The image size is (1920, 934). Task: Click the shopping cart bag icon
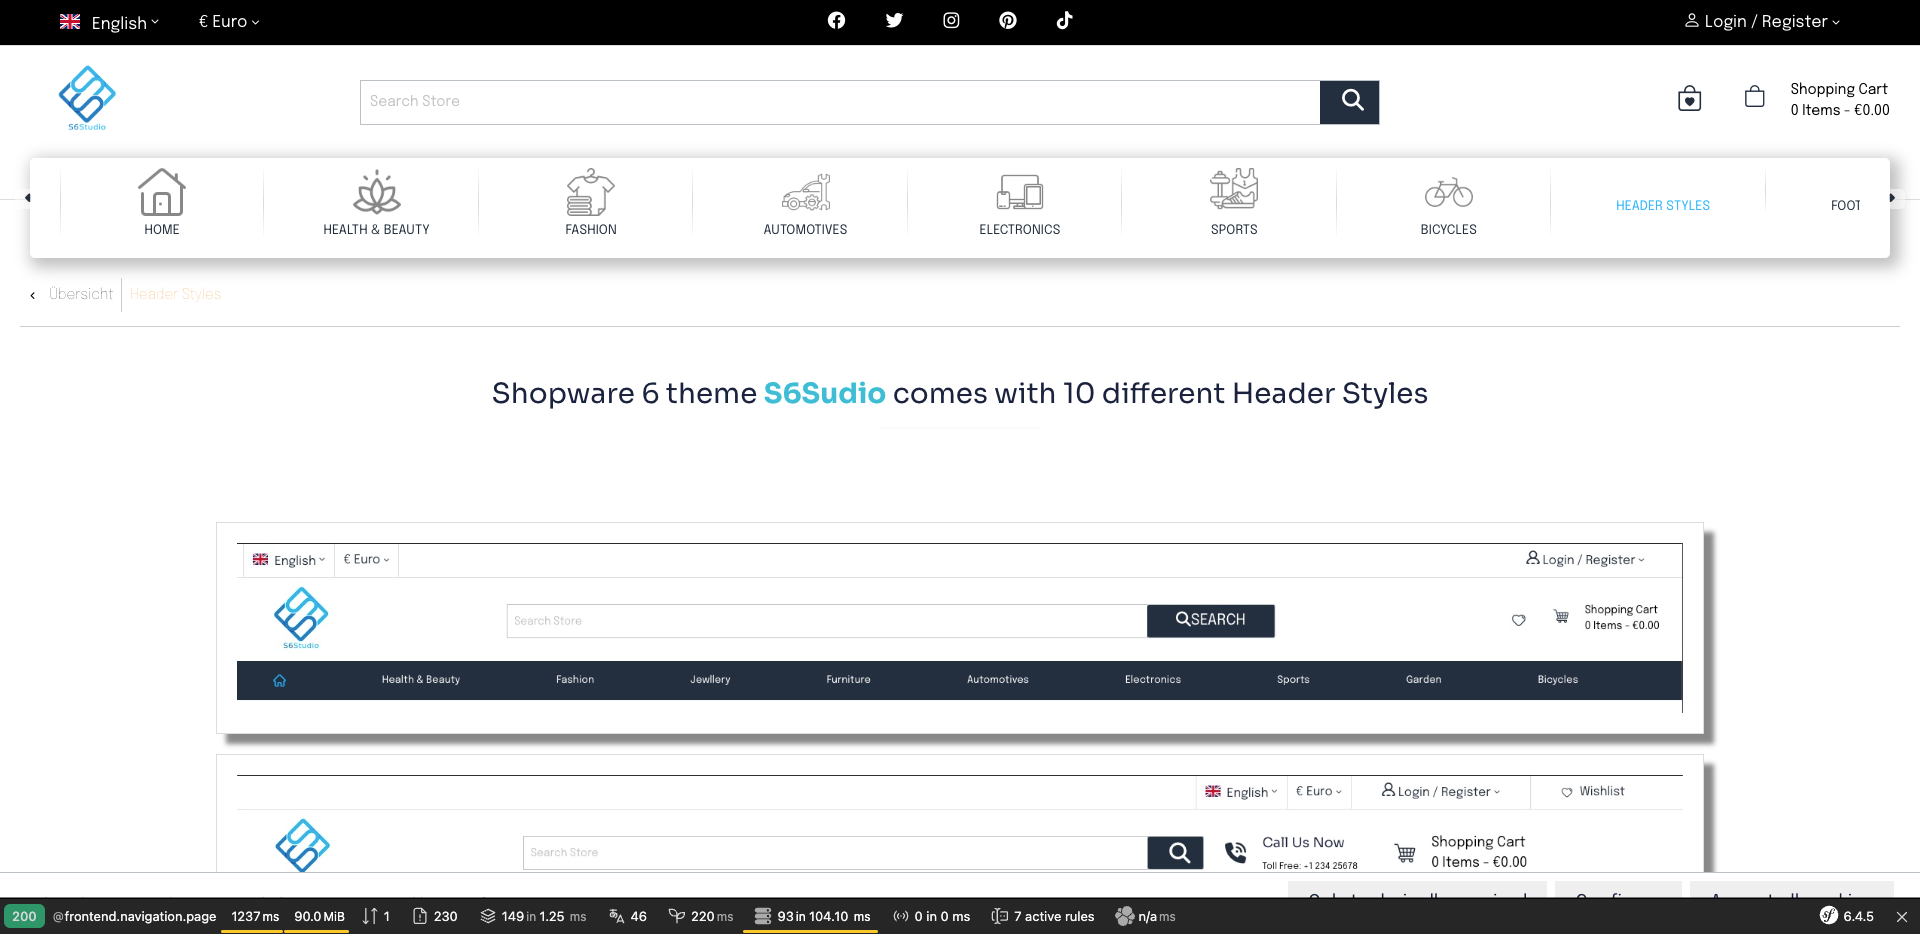click(1753, 97)
